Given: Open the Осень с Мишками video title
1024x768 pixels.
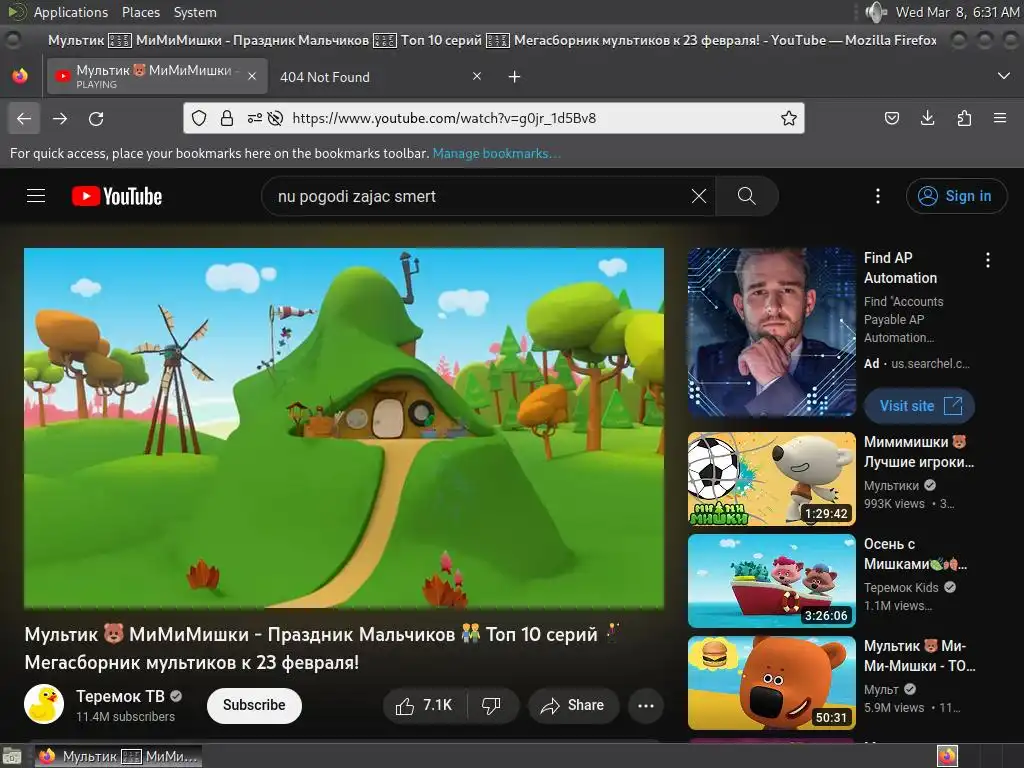Looking at the screenshot, I should 916,554.
